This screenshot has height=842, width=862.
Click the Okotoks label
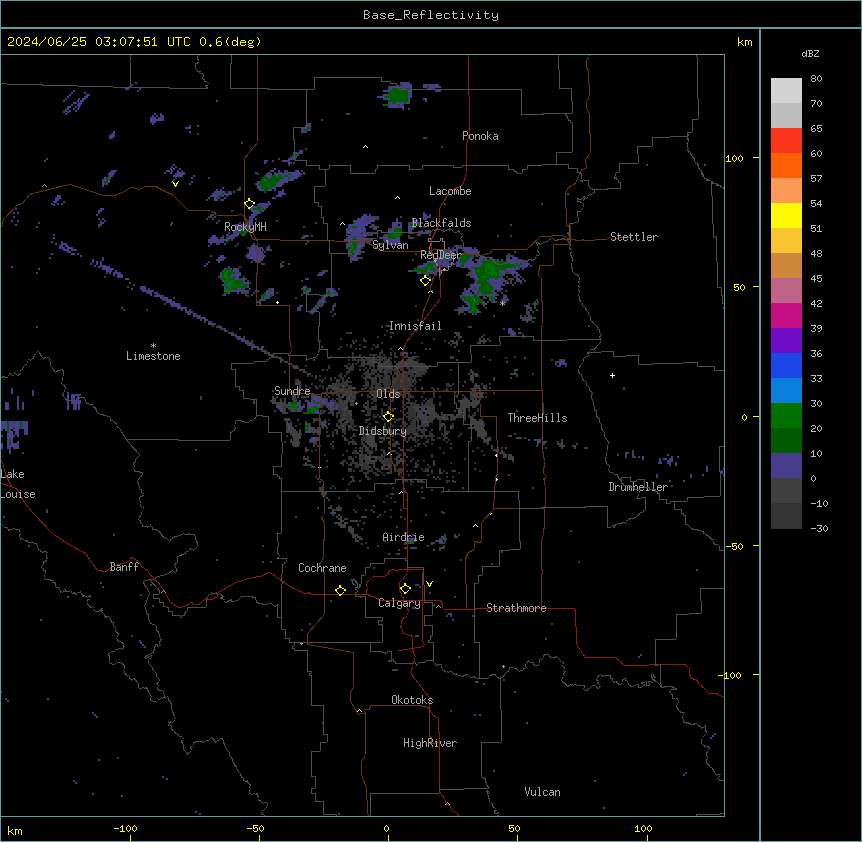coord(412,700)
